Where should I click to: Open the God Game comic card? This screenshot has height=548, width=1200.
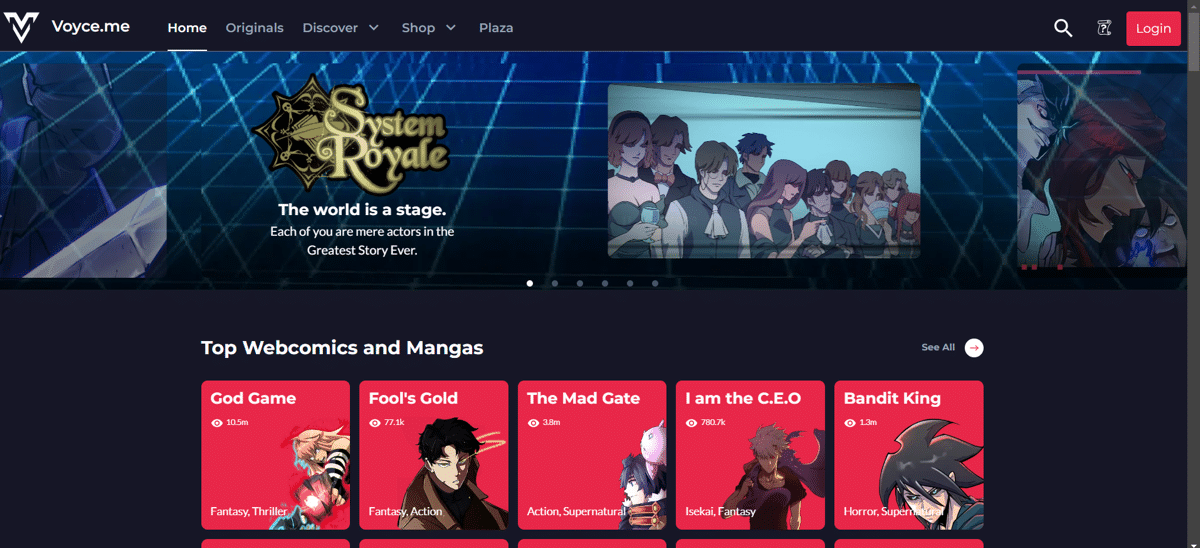point(275,455)
